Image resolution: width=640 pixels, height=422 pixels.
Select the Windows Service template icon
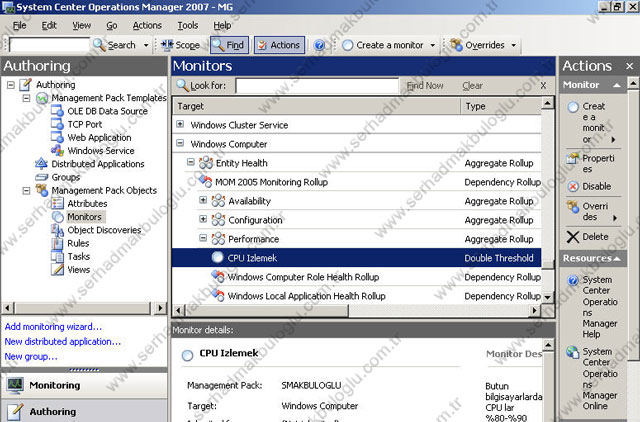(x=57, y=151)
